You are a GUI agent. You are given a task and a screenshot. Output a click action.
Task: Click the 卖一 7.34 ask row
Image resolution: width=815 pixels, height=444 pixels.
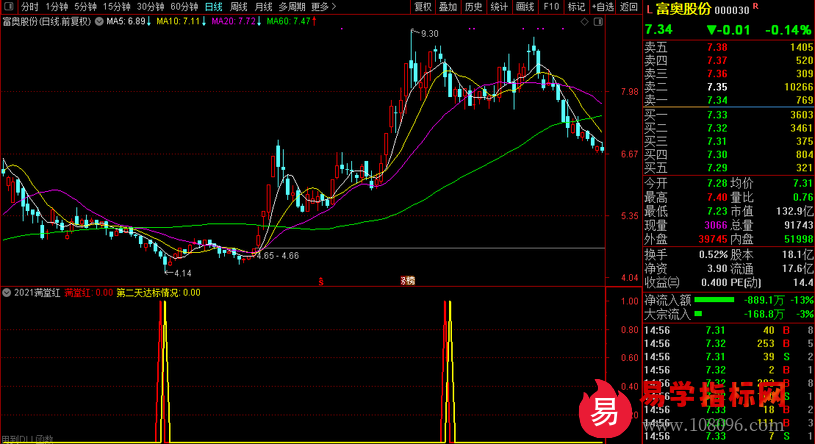(x=729, y=100)
